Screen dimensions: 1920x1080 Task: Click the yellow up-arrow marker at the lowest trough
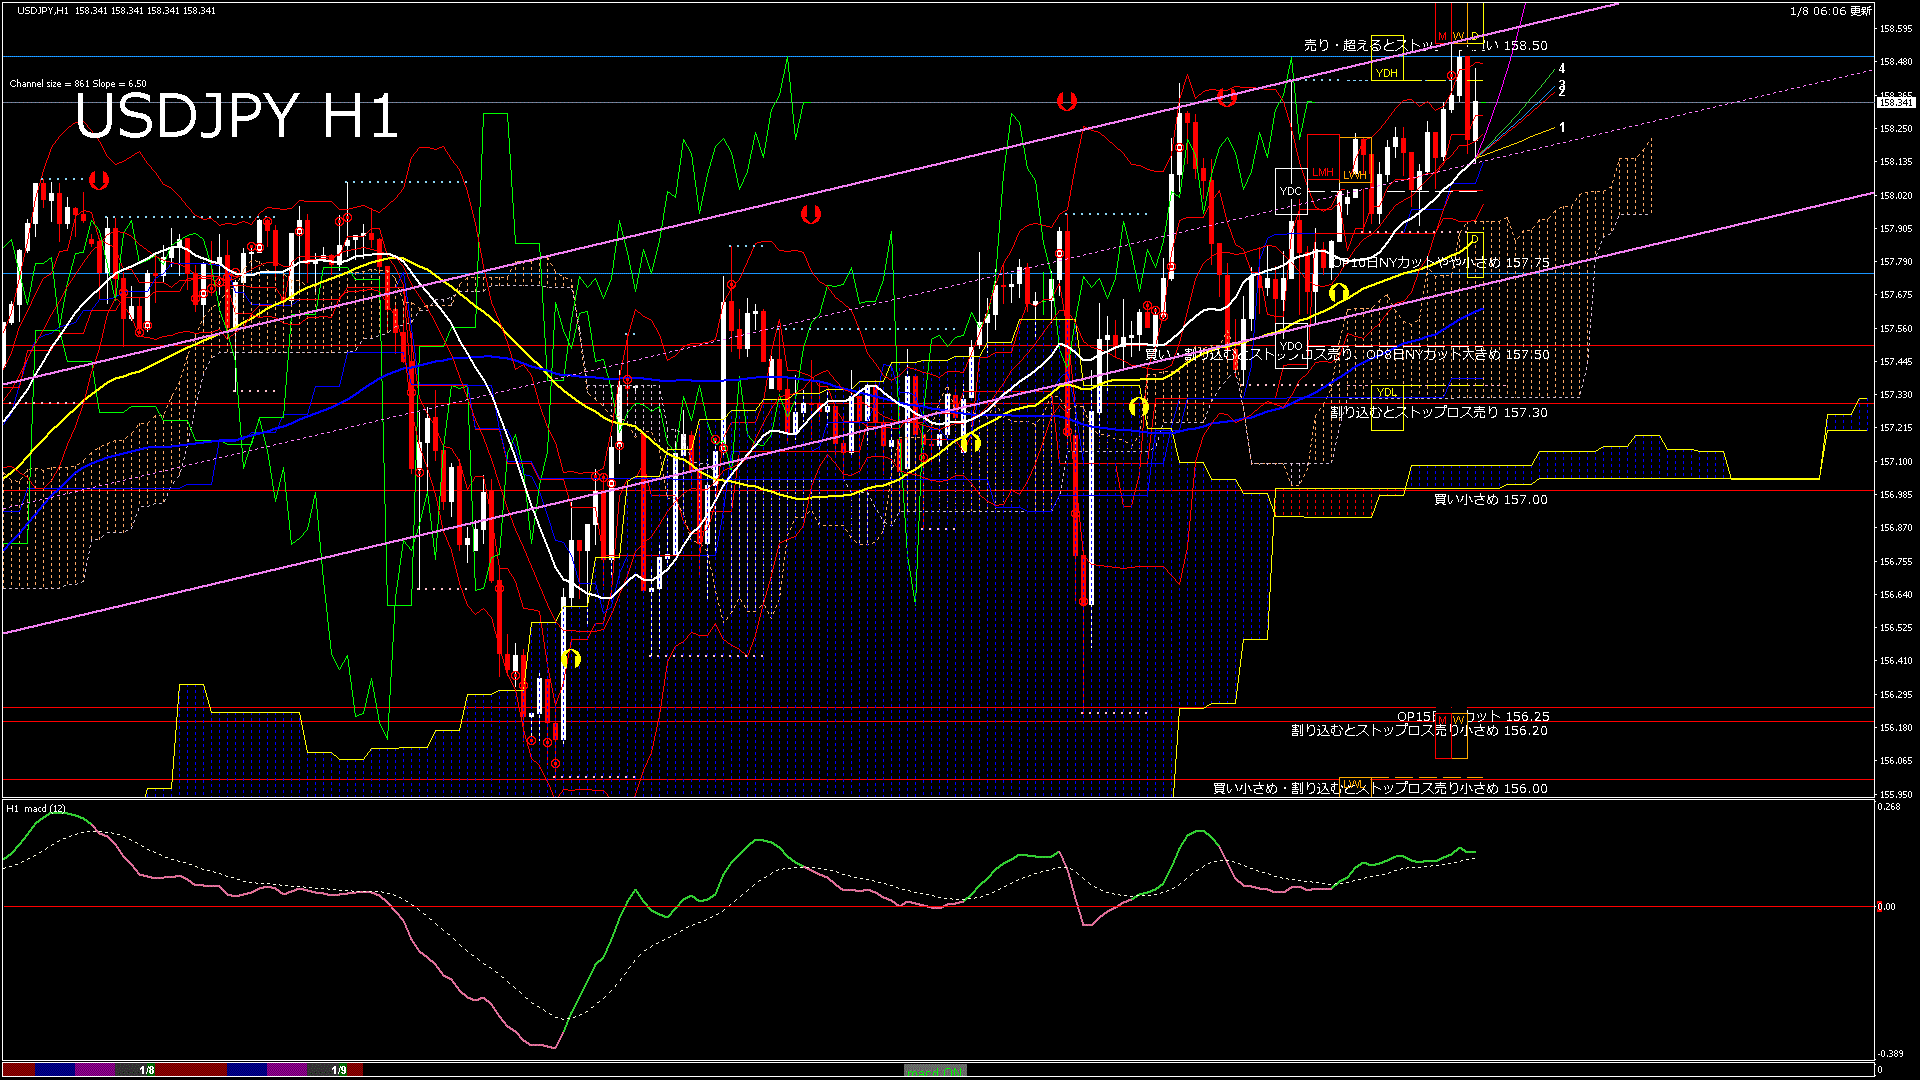[x=571, y=658]
